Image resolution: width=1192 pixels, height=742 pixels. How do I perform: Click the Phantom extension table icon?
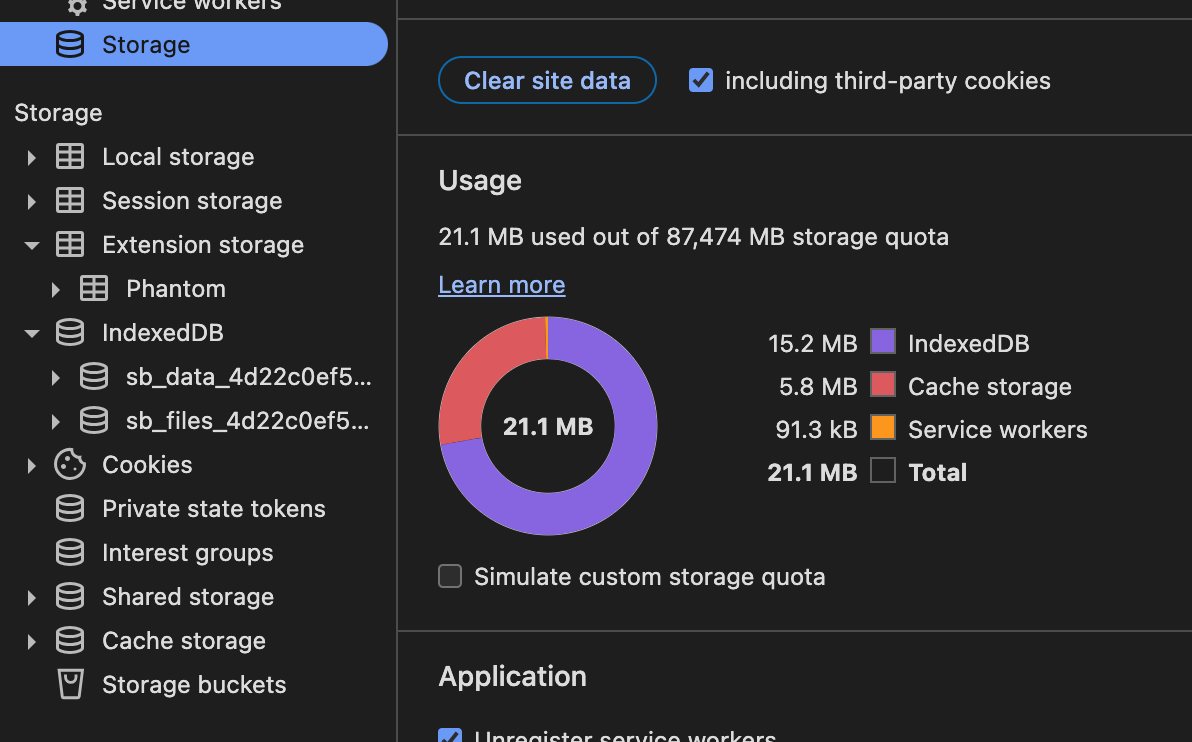(94, 289)
